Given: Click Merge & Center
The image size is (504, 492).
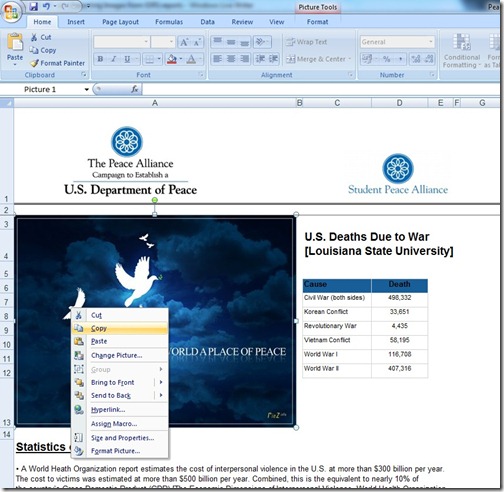Looking at the screenshot, I should (x=315, y=59).
